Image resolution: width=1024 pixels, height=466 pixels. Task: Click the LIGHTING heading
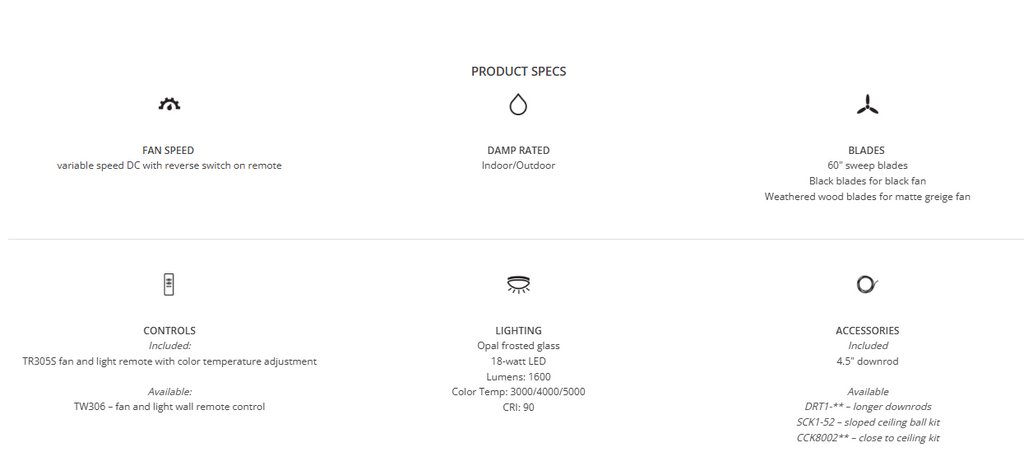[x=518, y=330]
